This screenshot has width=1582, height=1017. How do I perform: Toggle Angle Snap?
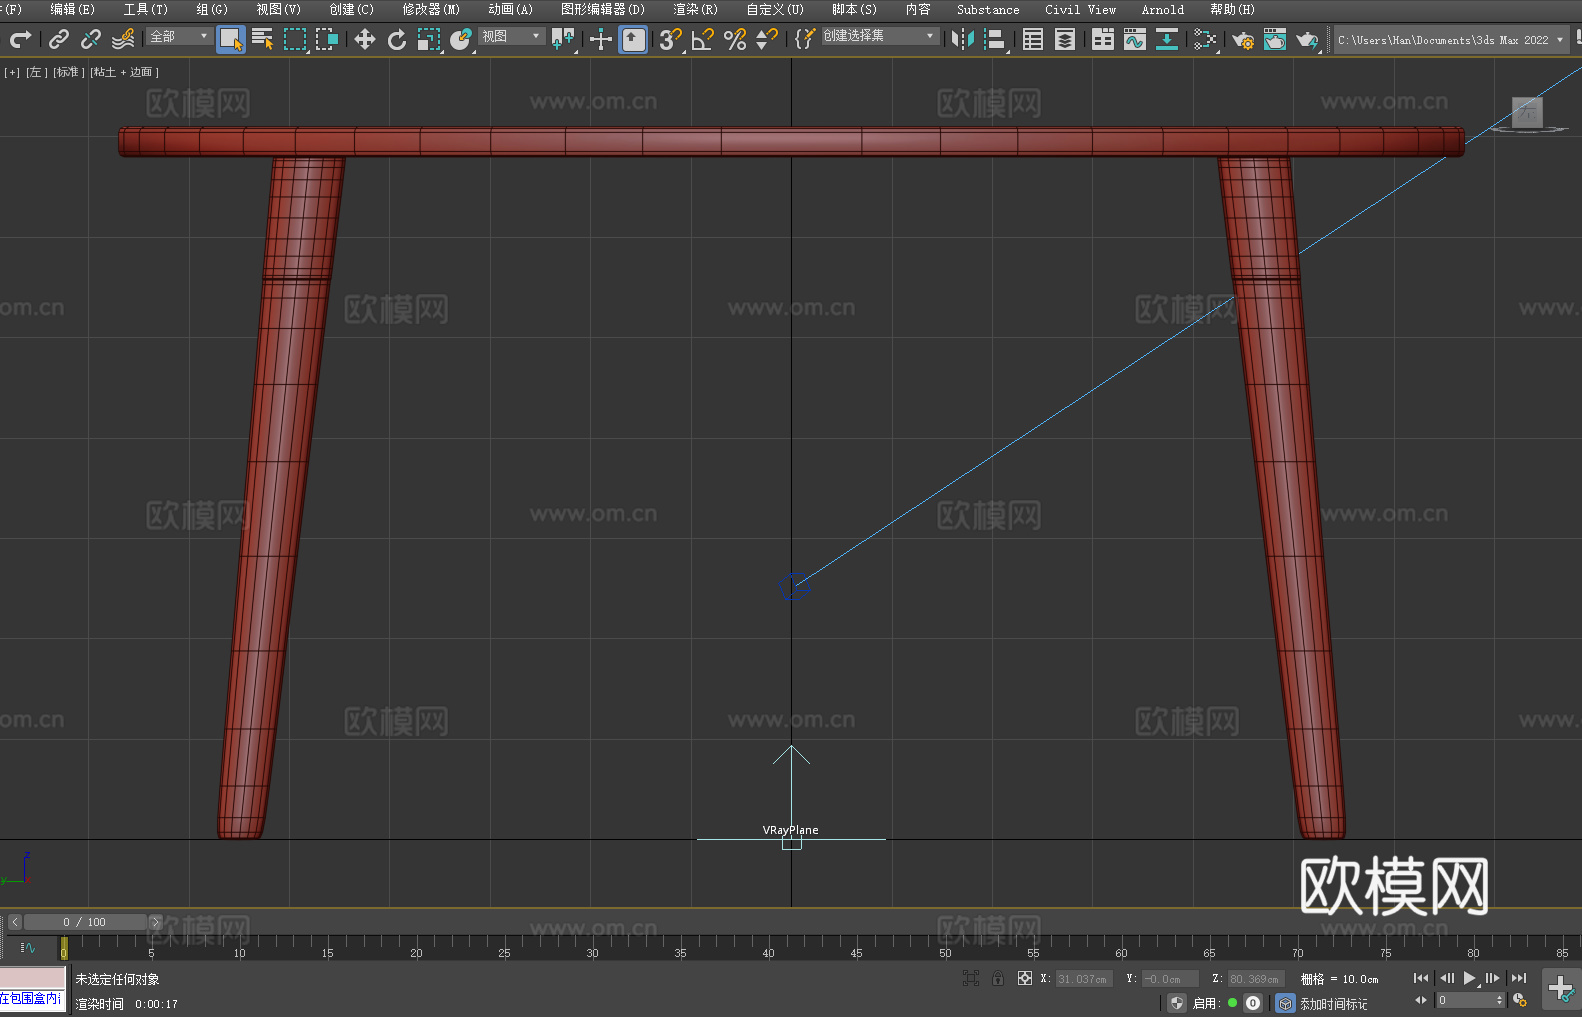703,39
